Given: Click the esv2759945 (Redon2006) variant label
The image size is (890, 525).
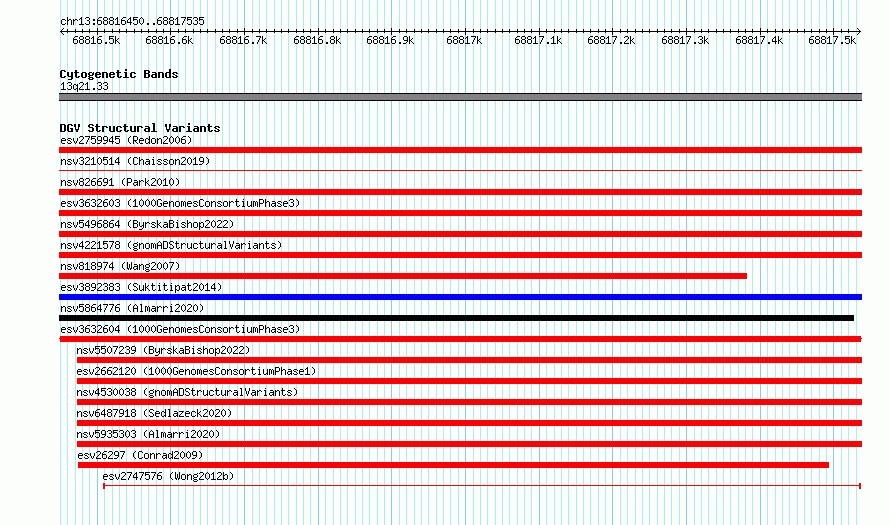Looking at the screenshot, I should (126, 140).
